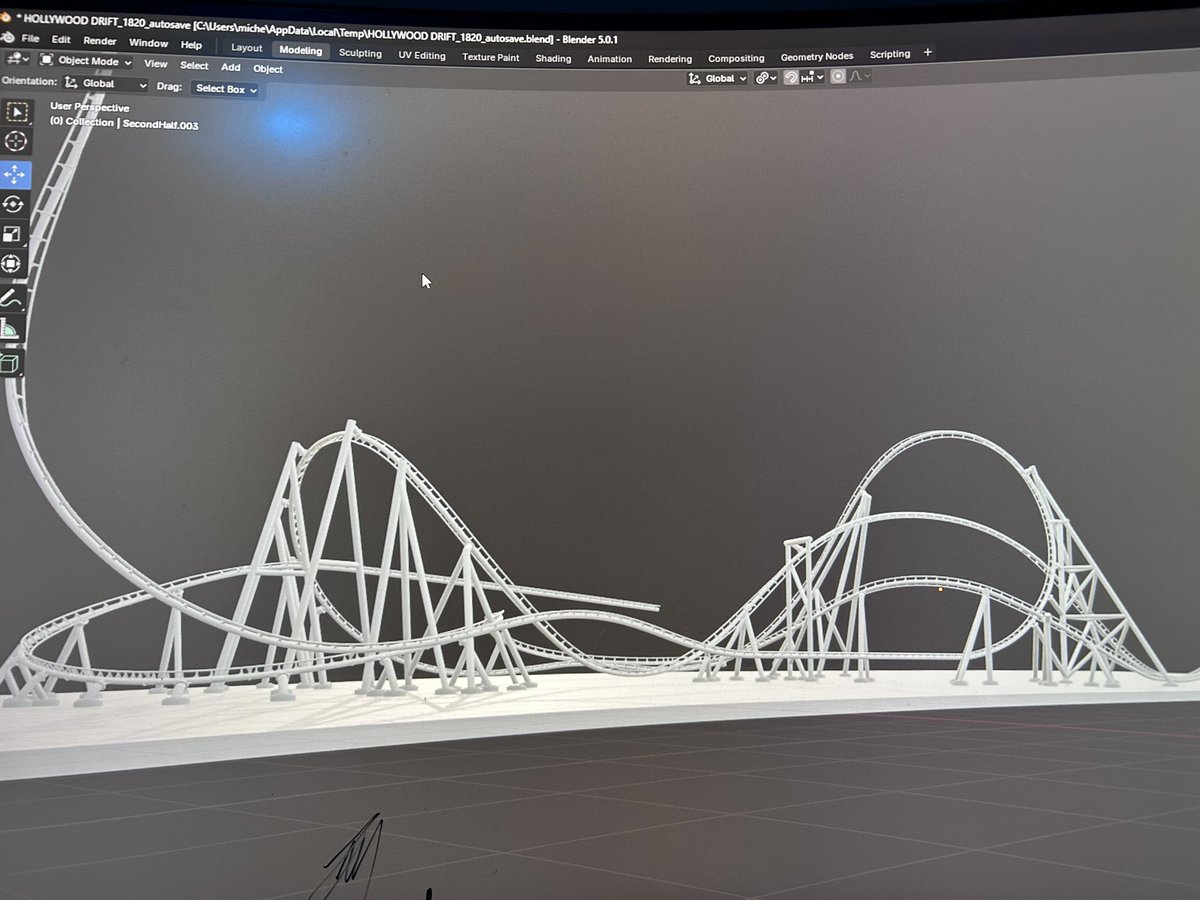Open the viewport Object menu
This screenshot has height=900, width=1200.
point(268,69)
